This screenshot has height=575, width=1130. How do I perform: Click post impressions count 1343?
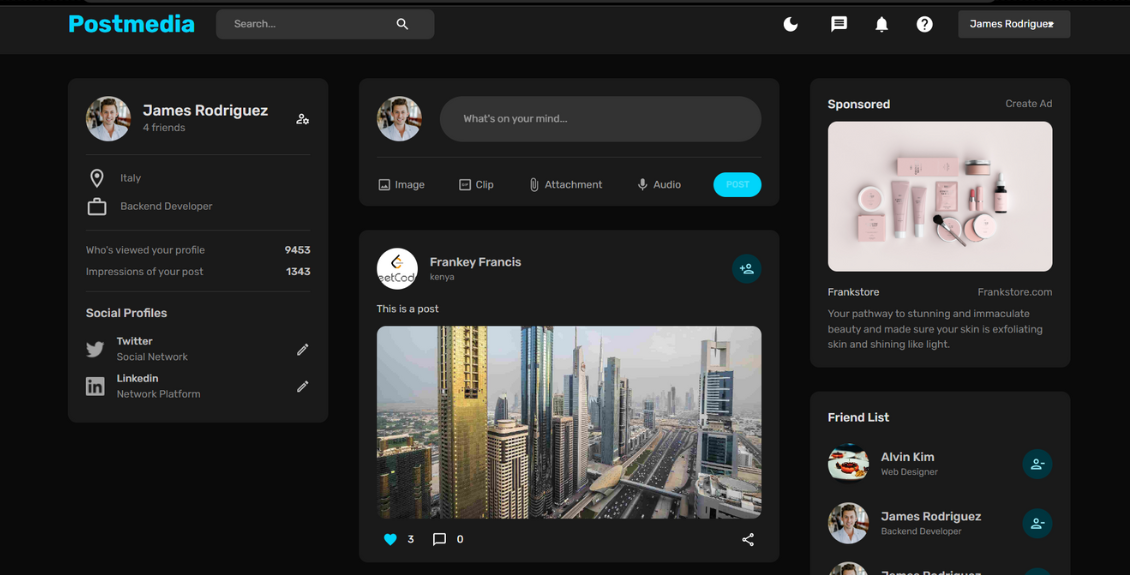[298, 272]
